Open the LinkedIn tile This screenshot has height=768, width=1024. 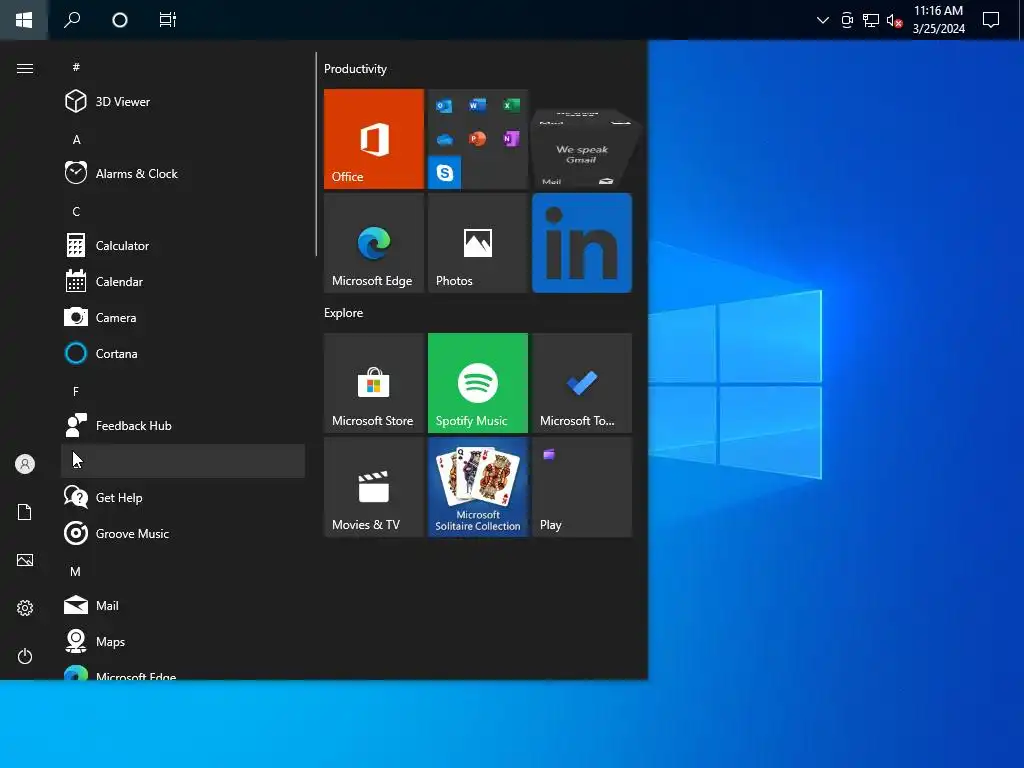point(582,243)
